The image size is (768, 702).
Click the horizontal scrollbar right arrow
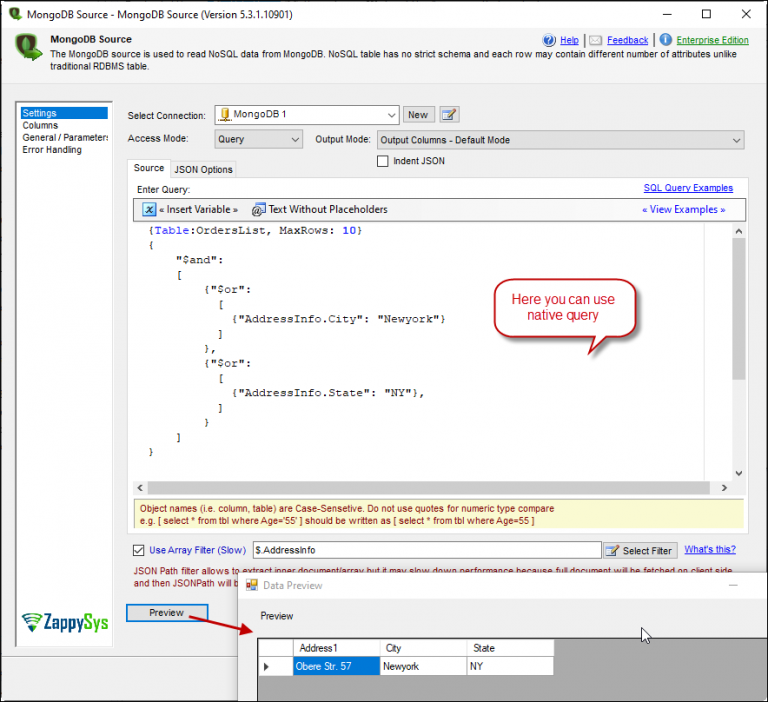(x=724, y=488)
